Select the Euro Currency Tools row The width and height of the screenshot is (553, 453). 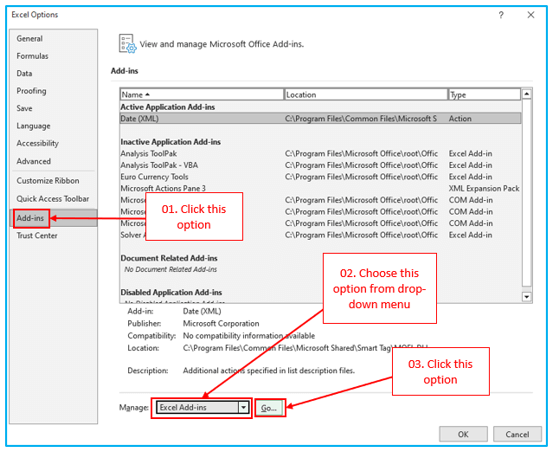[x=320, y=177]
